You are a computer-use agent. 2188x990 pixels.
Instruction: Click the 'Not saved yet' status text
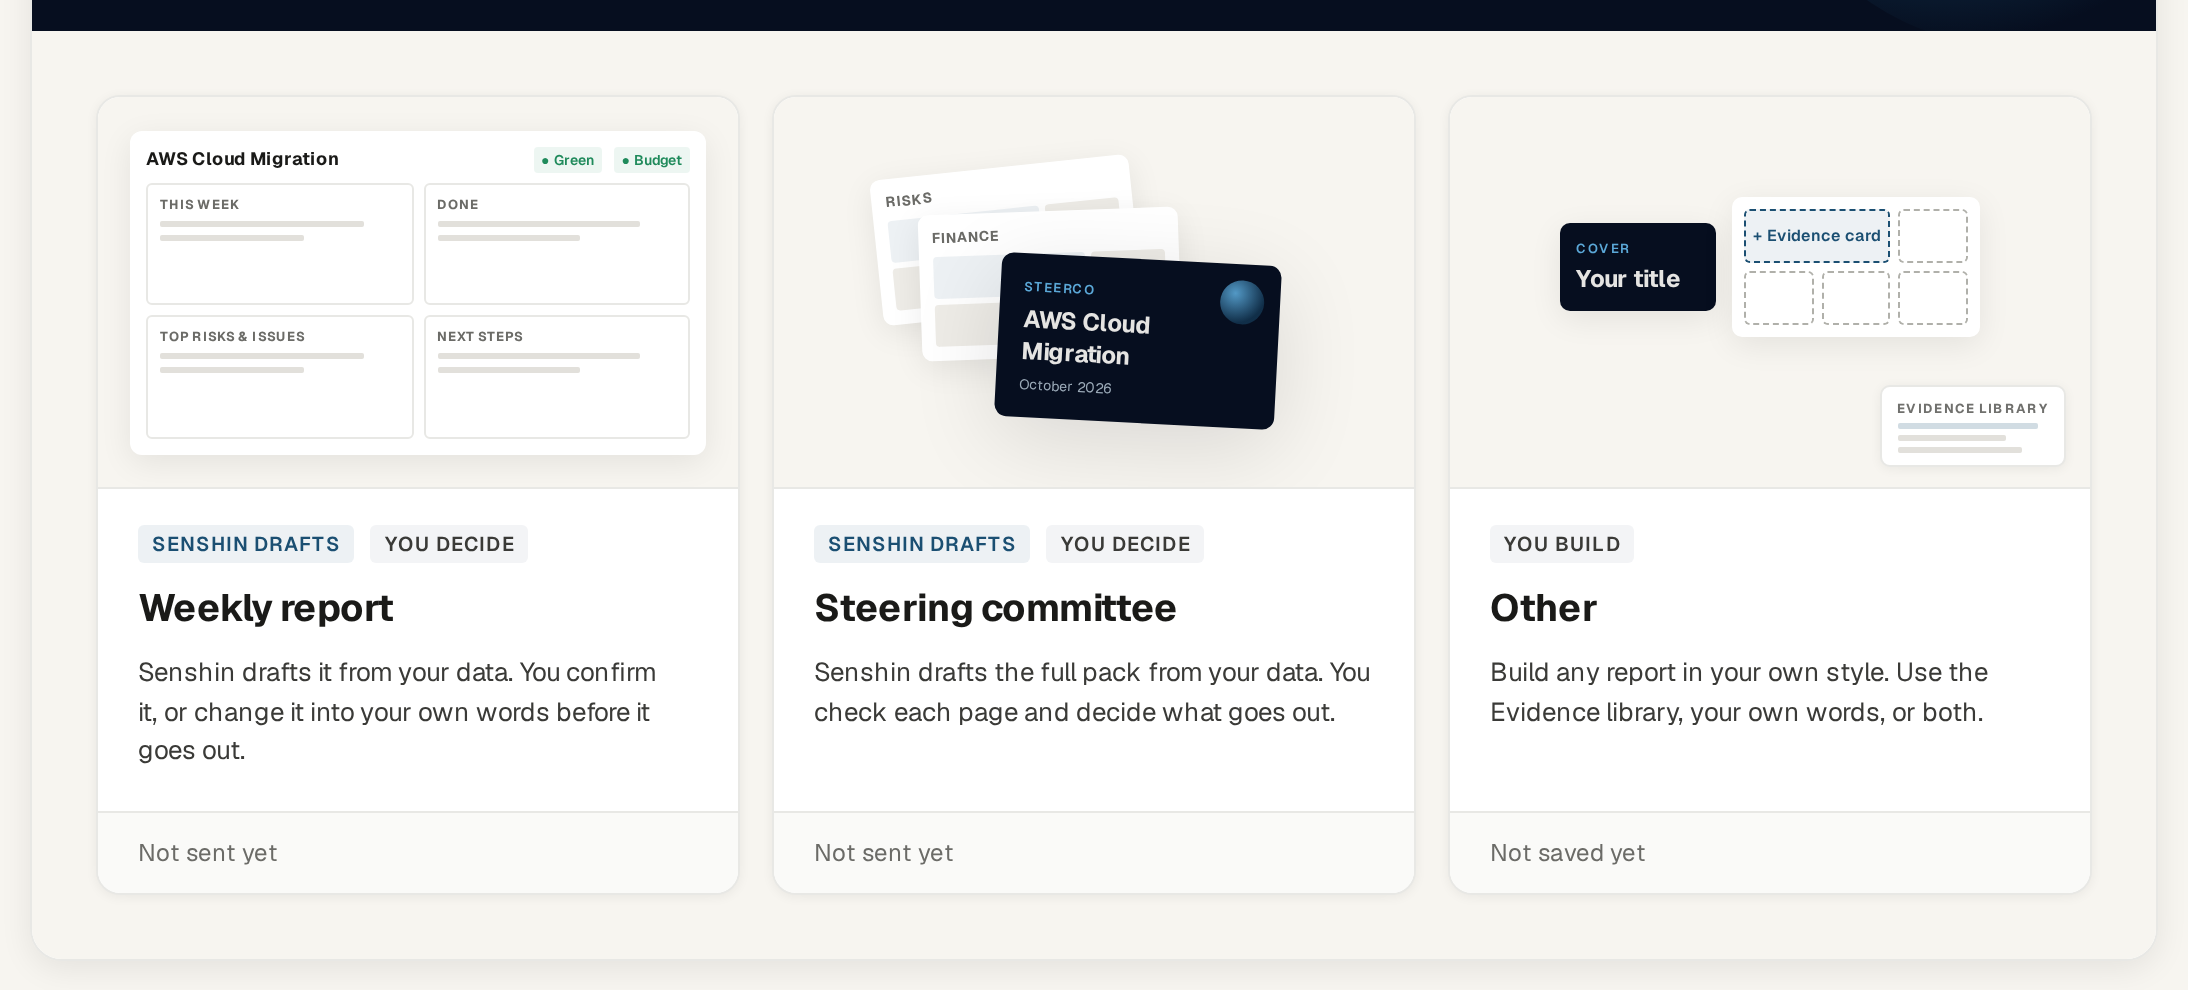[1568, 853]
